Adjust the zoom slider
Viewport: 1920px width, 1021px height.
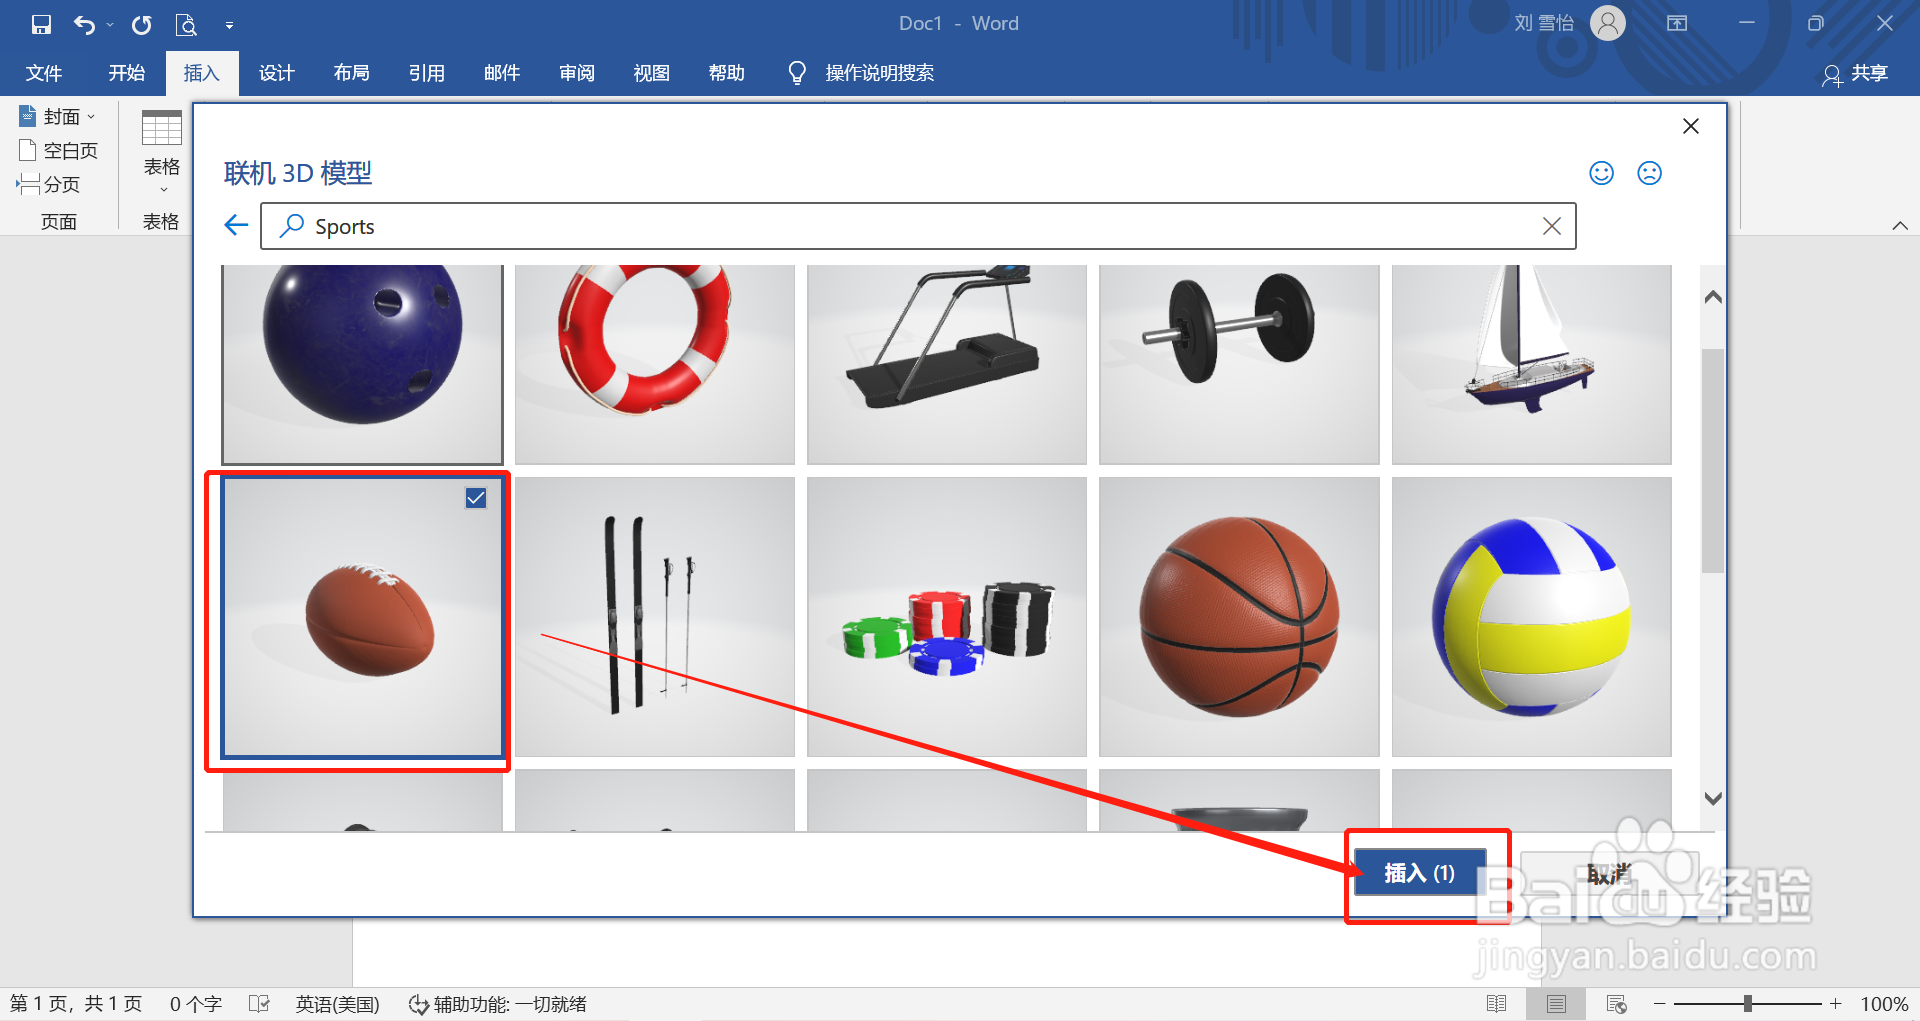coord(1748,1003)
